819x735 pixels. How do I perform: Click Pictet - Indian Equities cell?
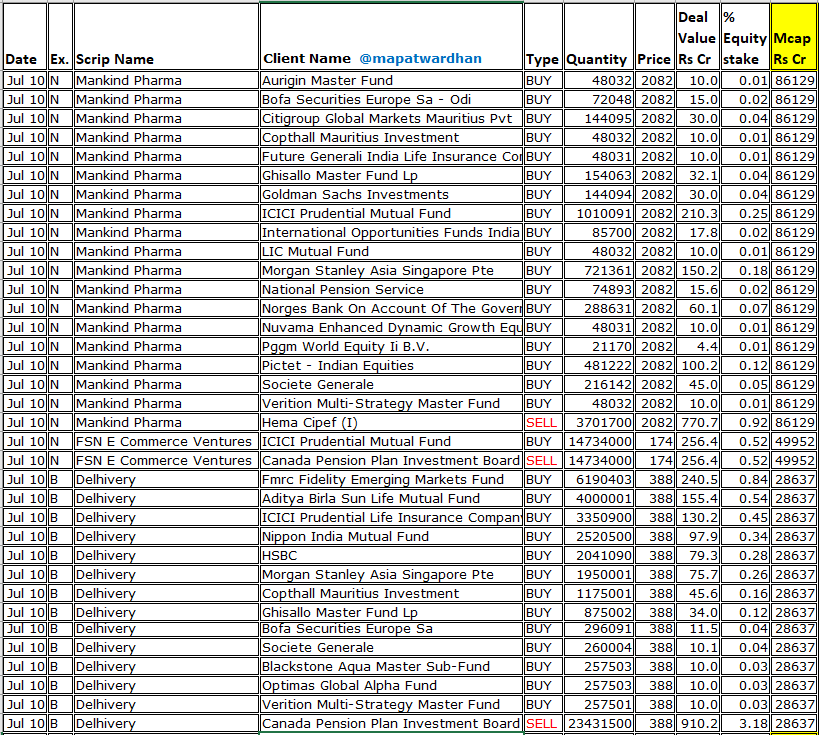point(391,365)
